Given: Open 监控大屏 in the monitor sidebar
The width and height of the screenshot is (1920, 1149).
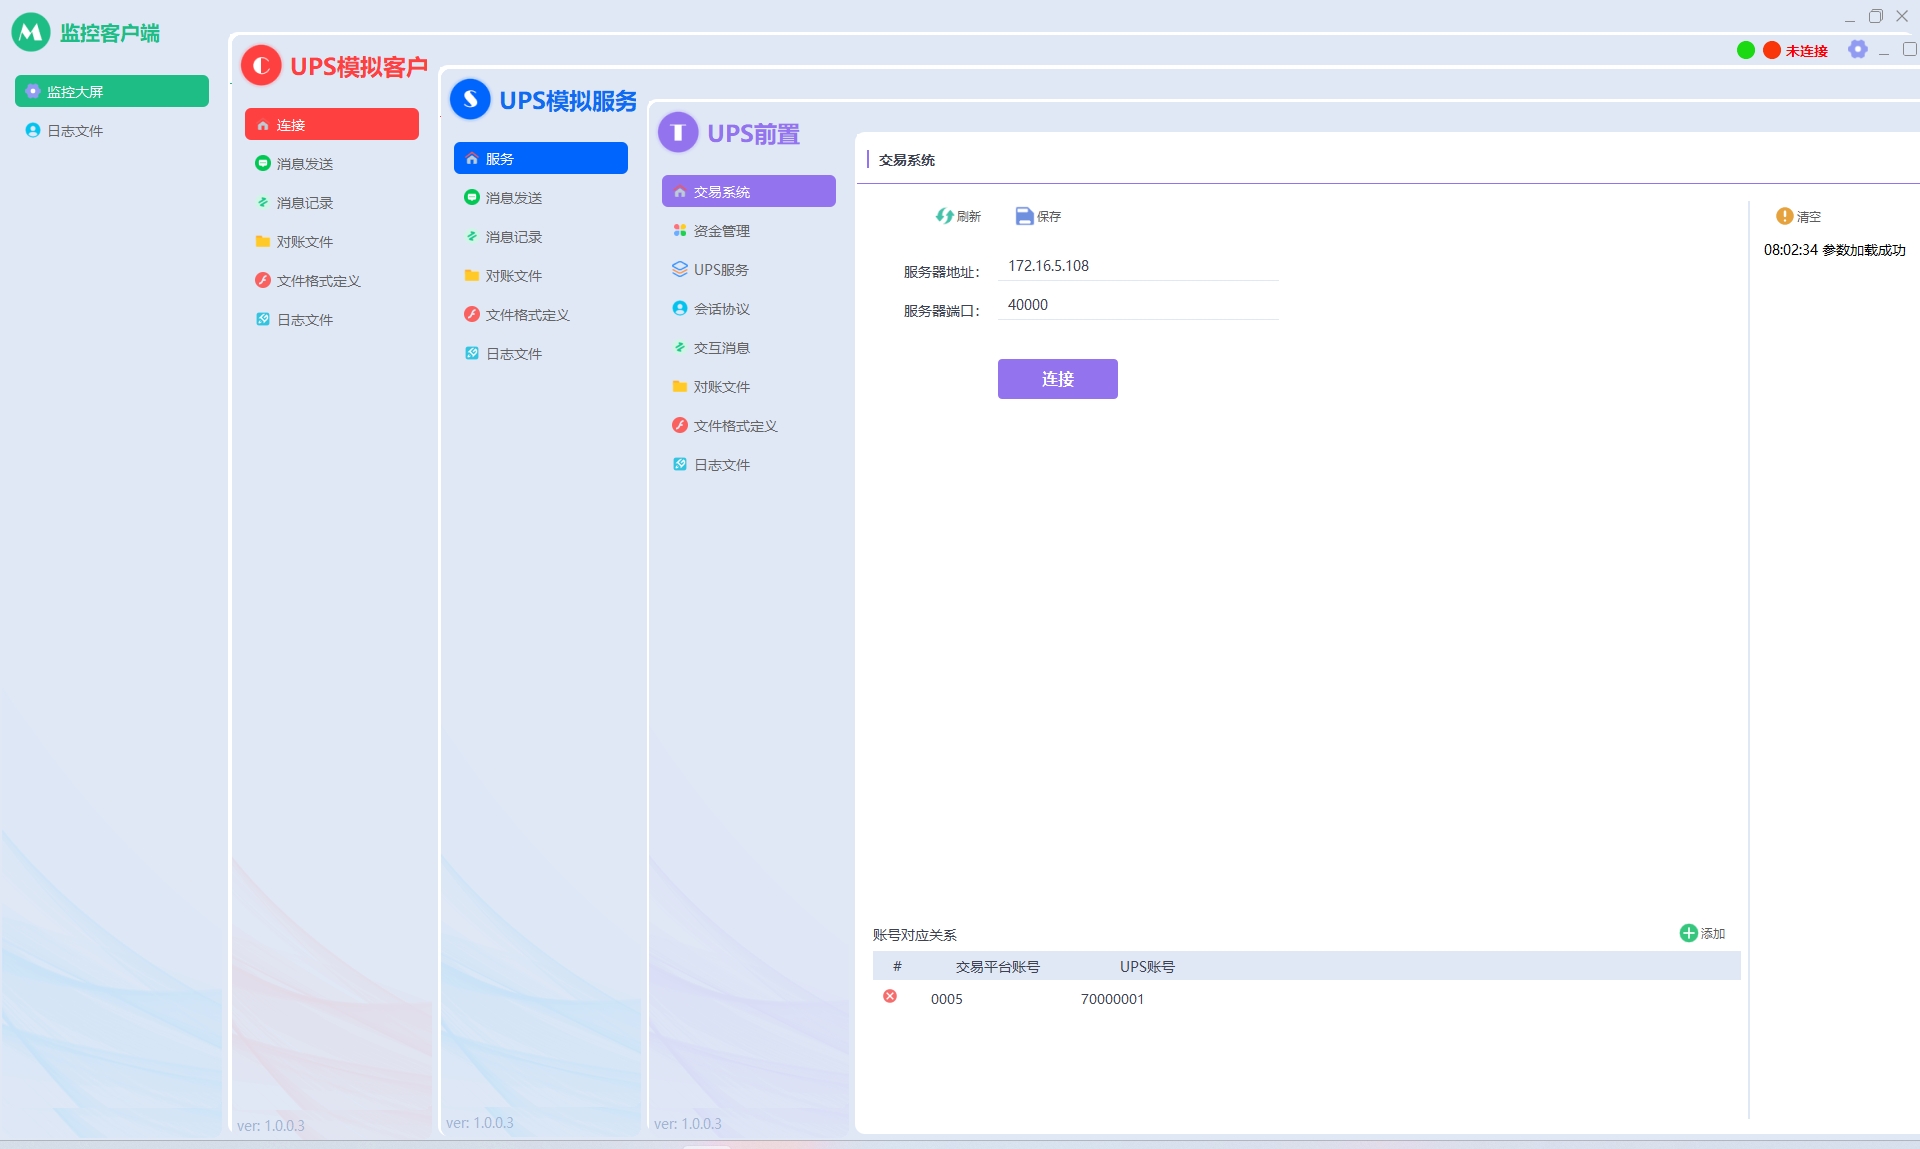Looking at the screenshot, I should [112, 91].
